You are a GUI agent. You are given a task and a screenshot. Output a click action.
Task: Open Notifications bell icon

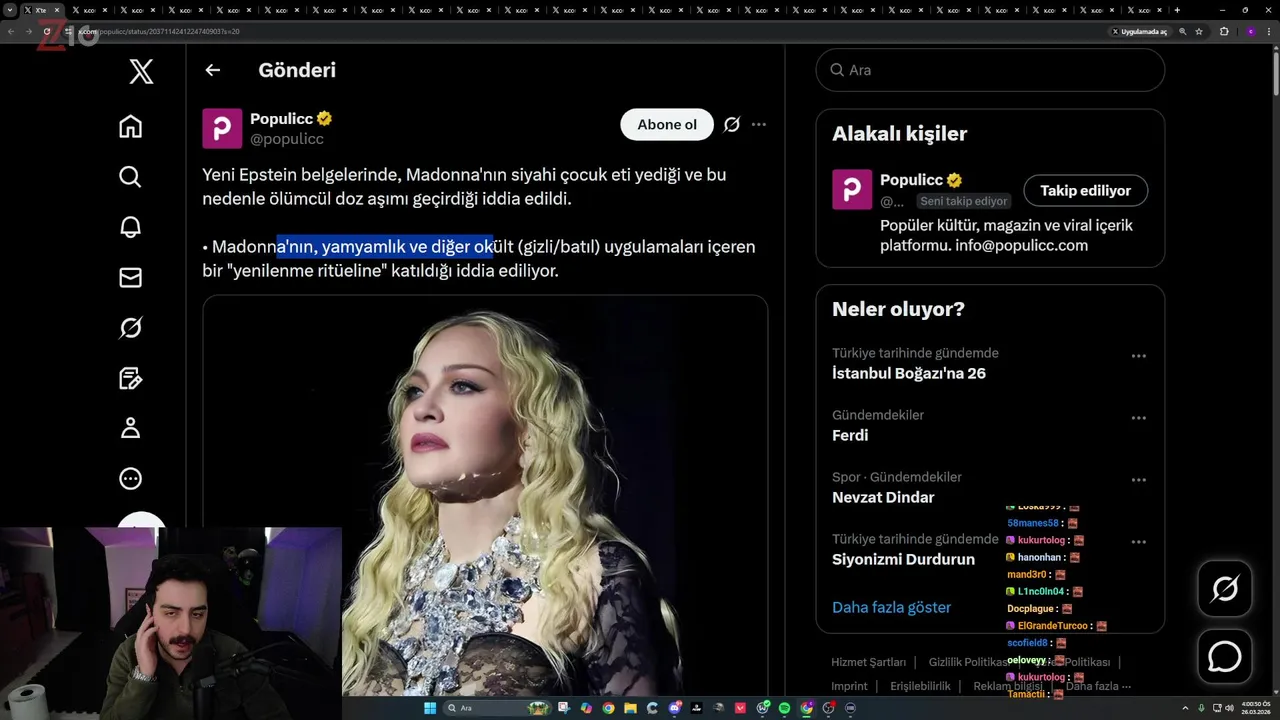(x=130, y=227)
